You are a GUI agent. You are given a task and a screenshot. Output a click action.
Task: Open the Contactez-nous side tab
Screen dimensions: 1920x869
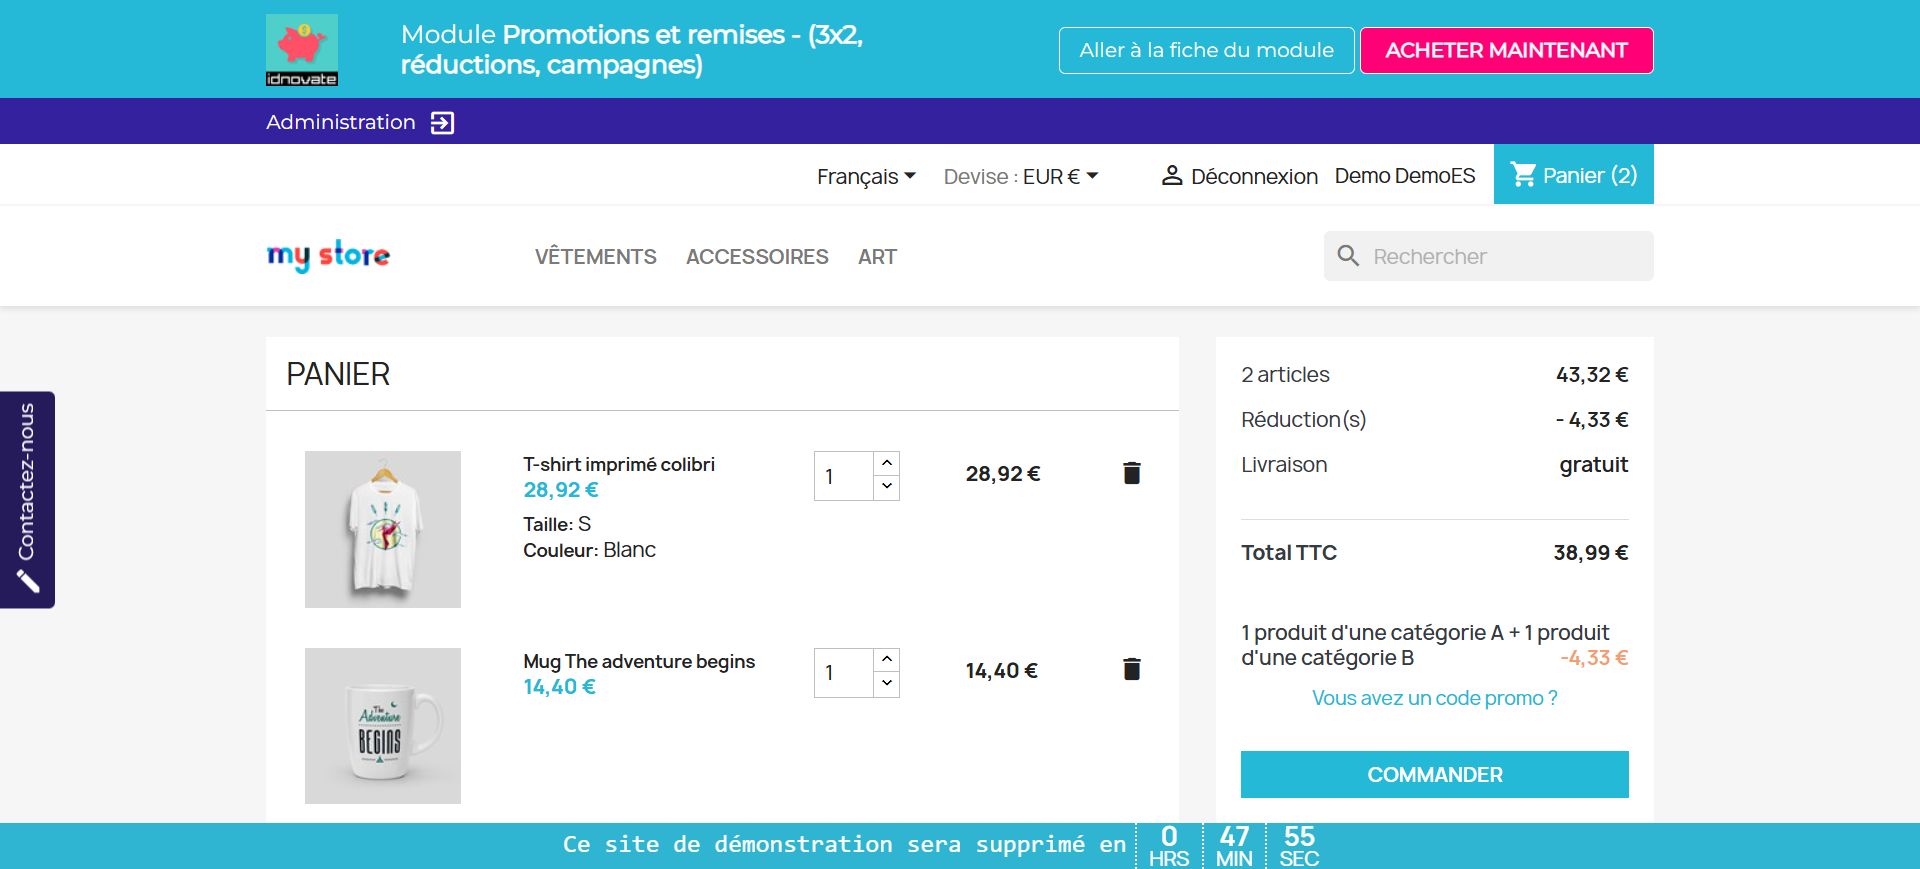click(27, 499)
